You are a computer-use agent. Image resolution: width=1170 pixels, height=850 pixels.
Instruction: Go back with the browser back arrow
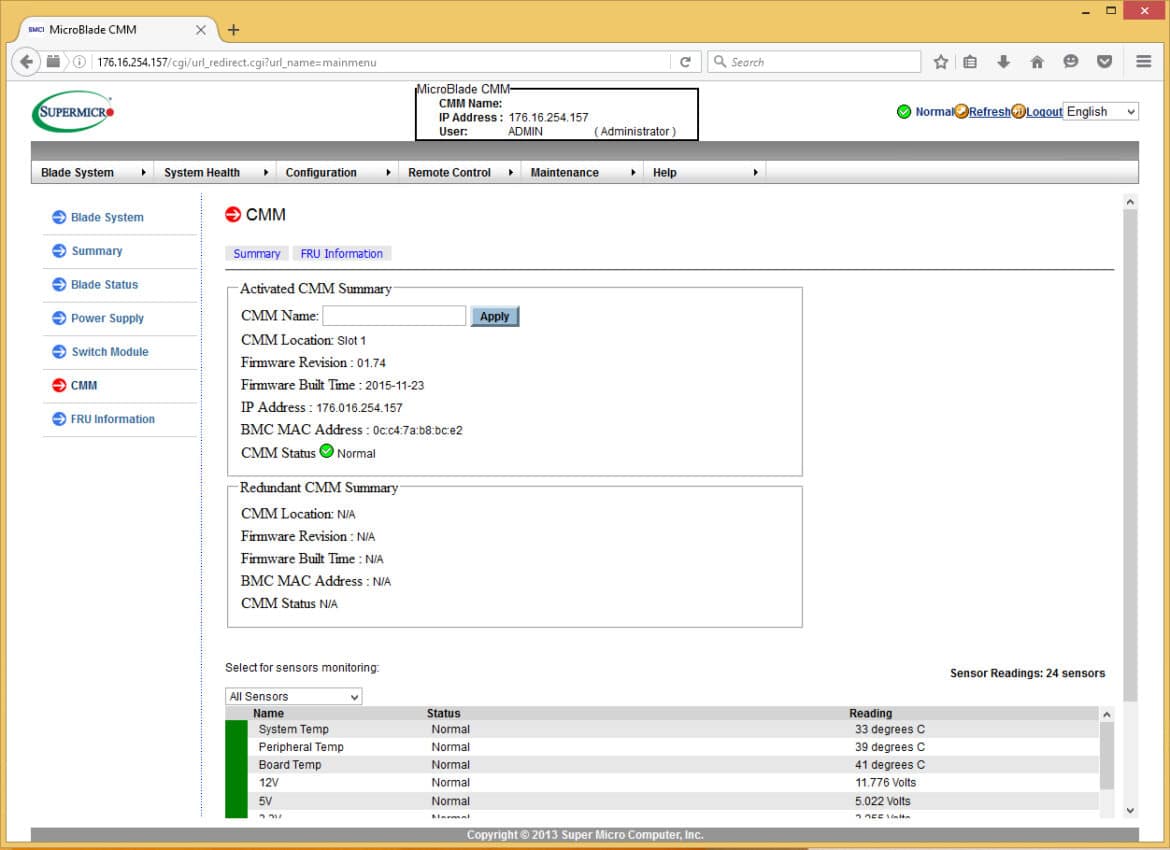coord(26,61)
